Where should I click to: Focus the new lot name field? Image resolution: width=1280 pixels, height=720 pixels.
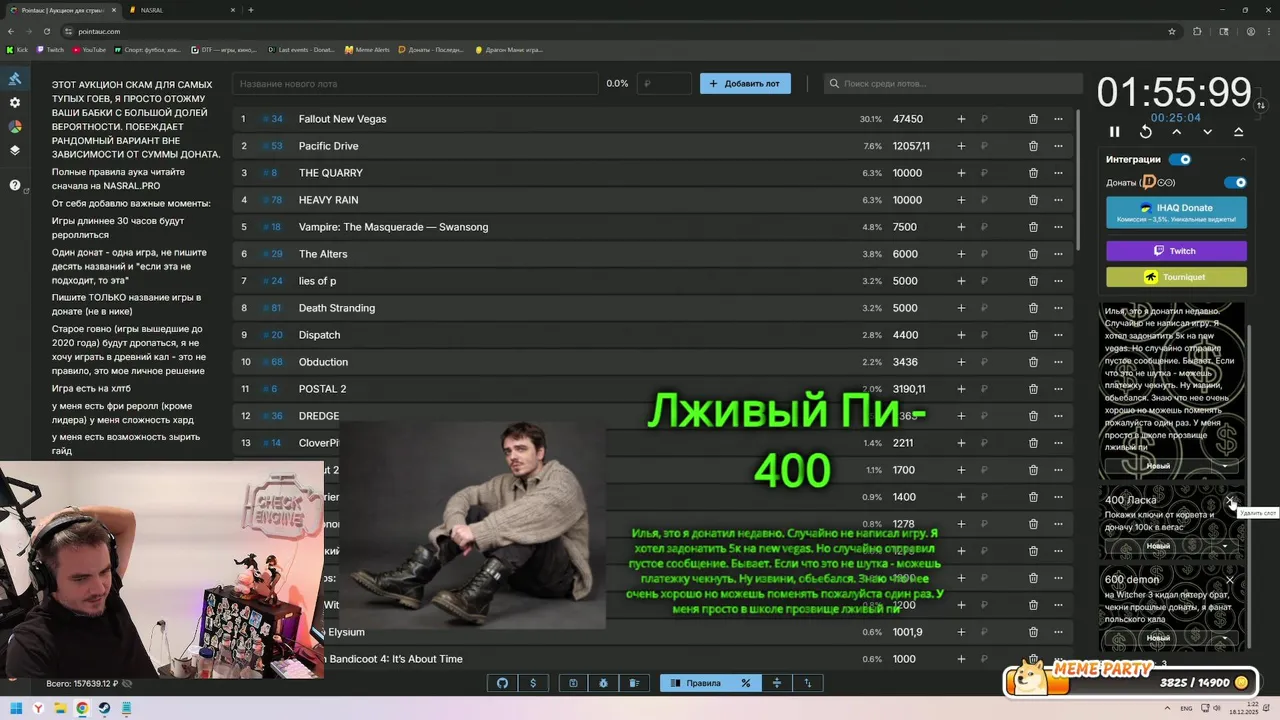415,84
